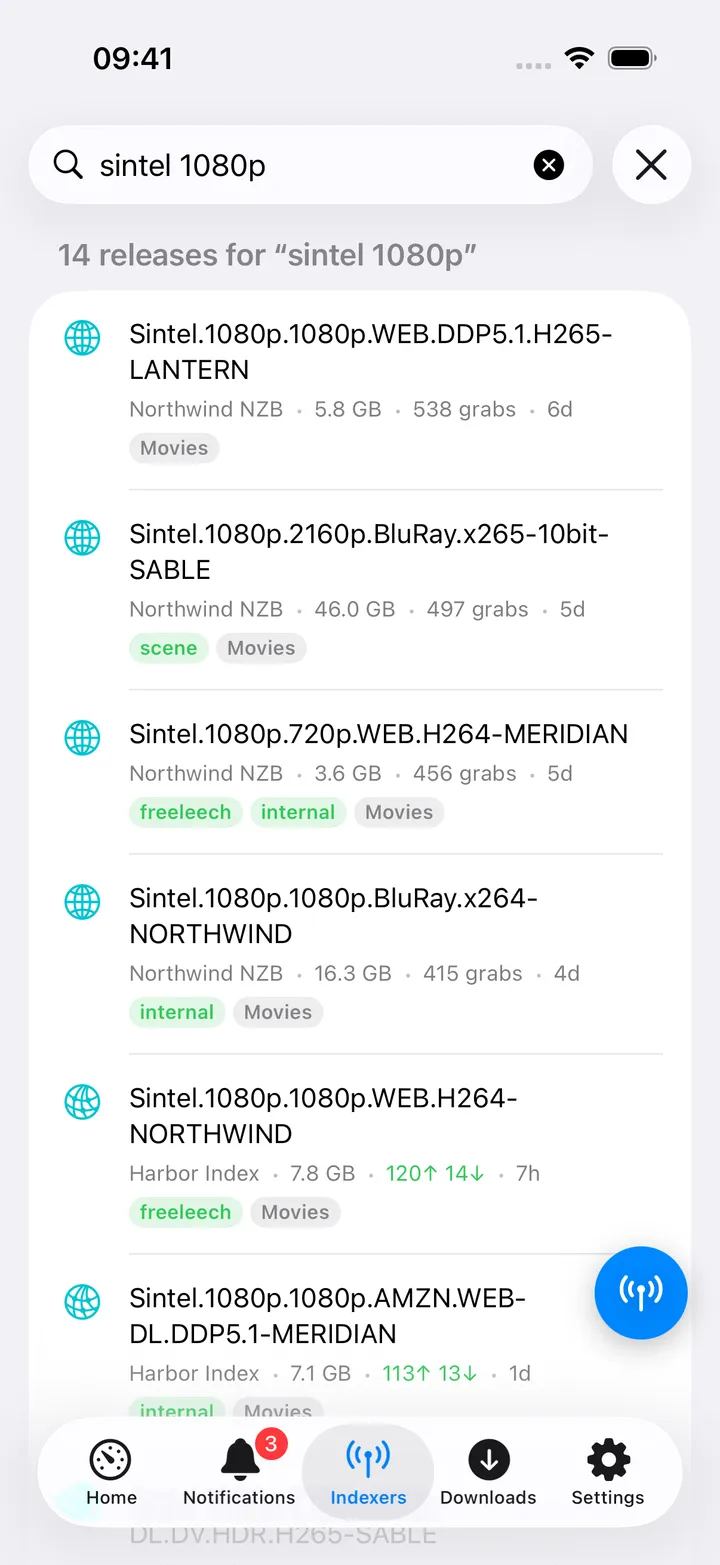Open the AMZN WEB-DL DDP5.1-MERIDIAN release
This screenshot has width=720, height=1565.
tap(360, 1340)
